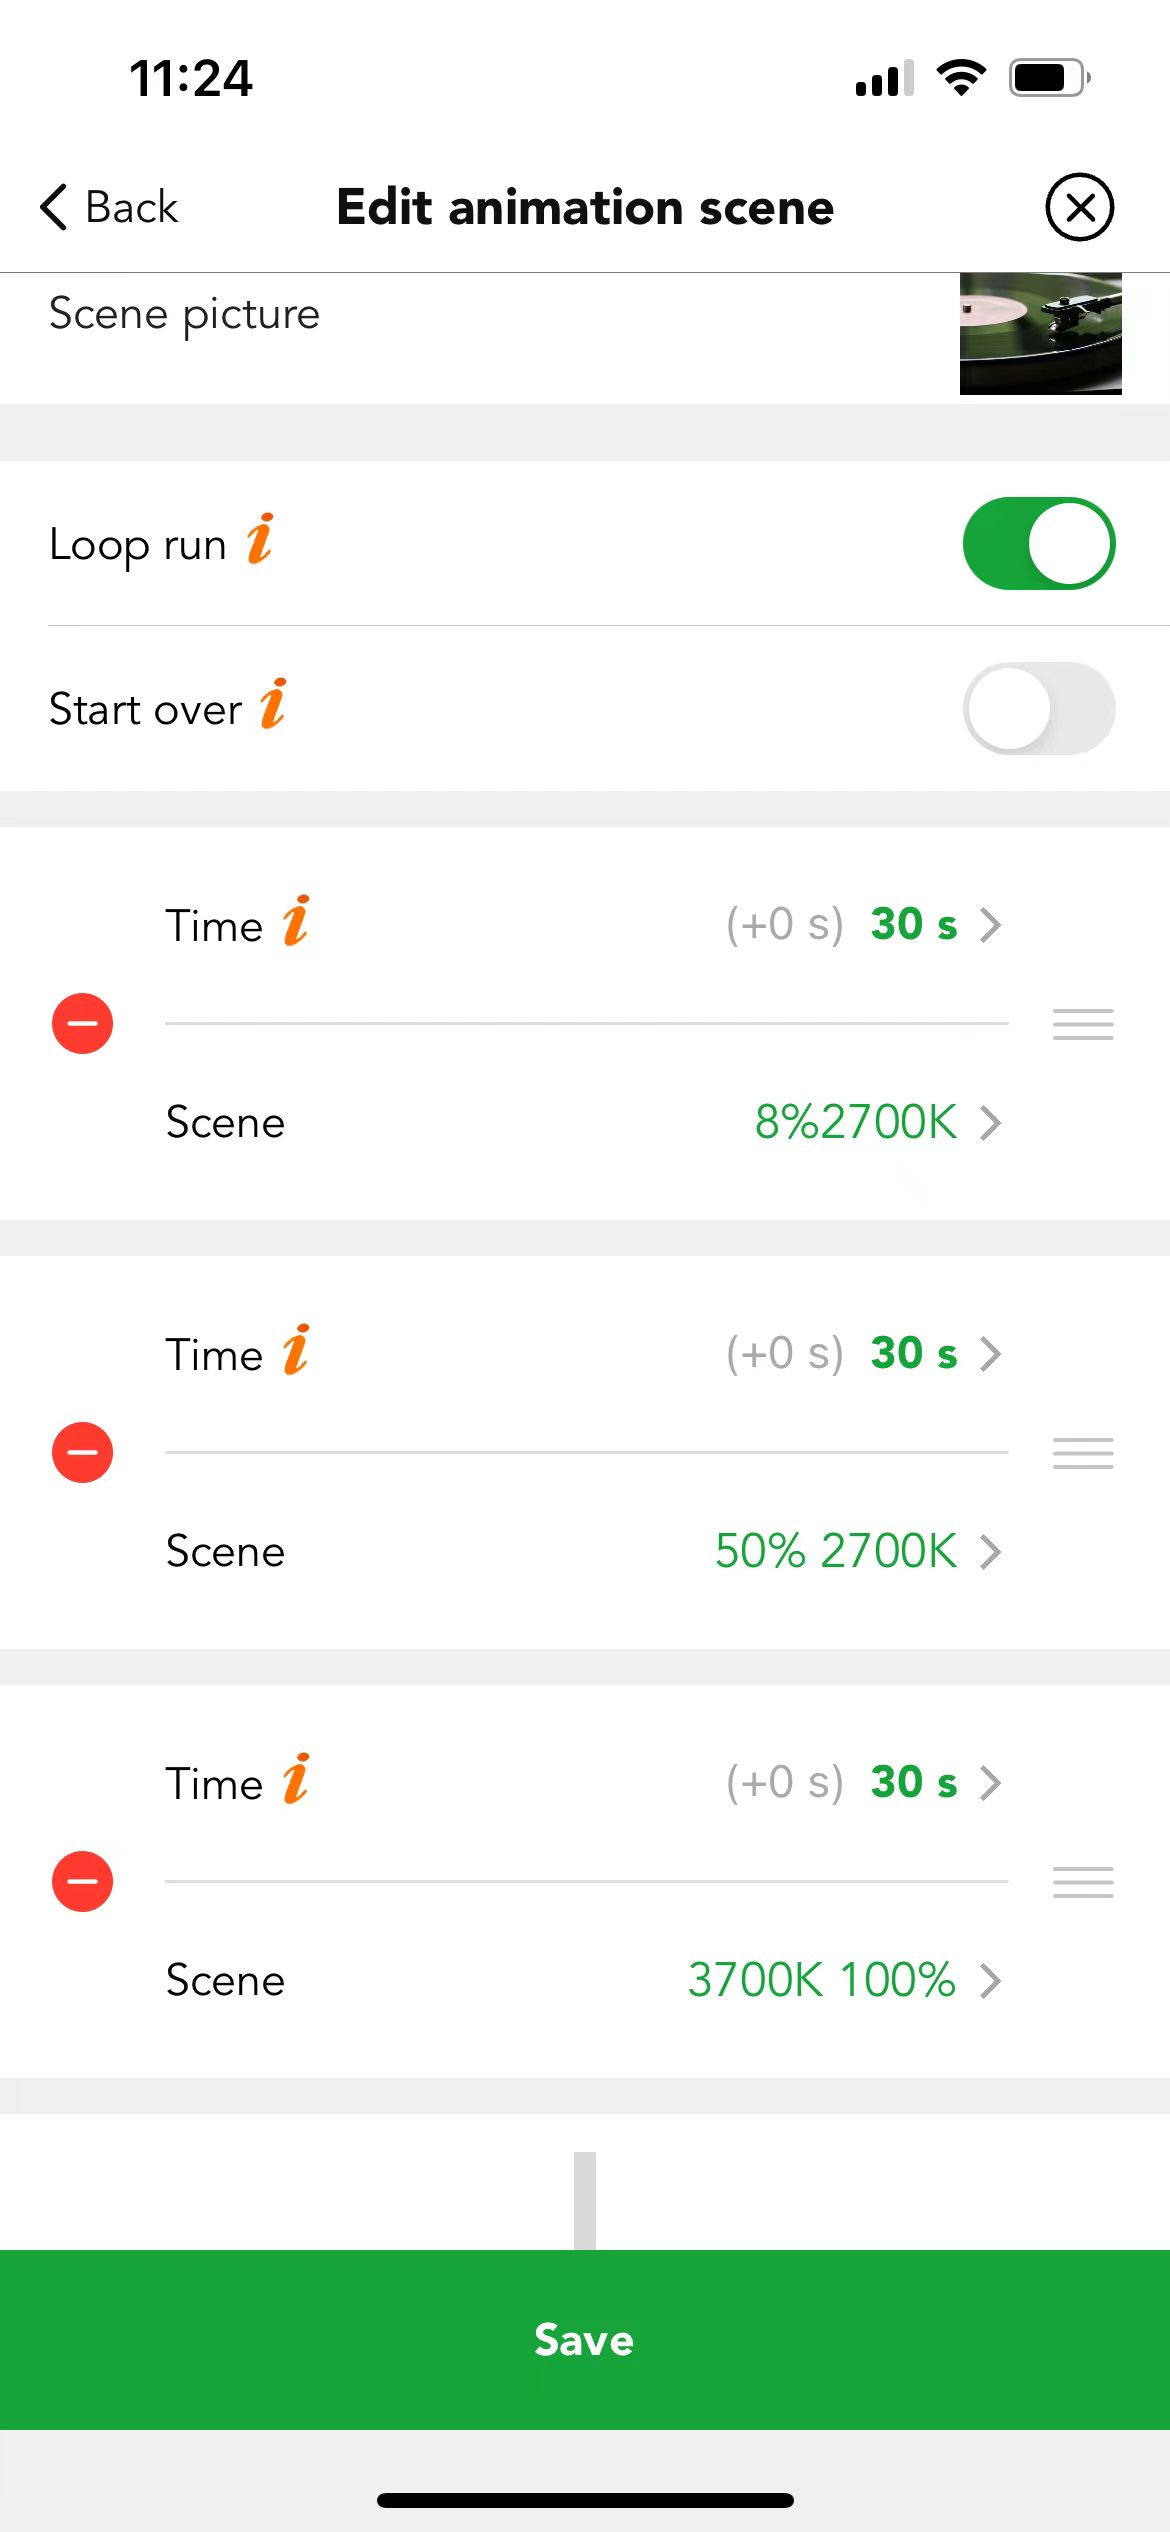This screenshot has width=1170, height=2532.
Task: Tap the Start over info icon
Action: tap(274, 706)
